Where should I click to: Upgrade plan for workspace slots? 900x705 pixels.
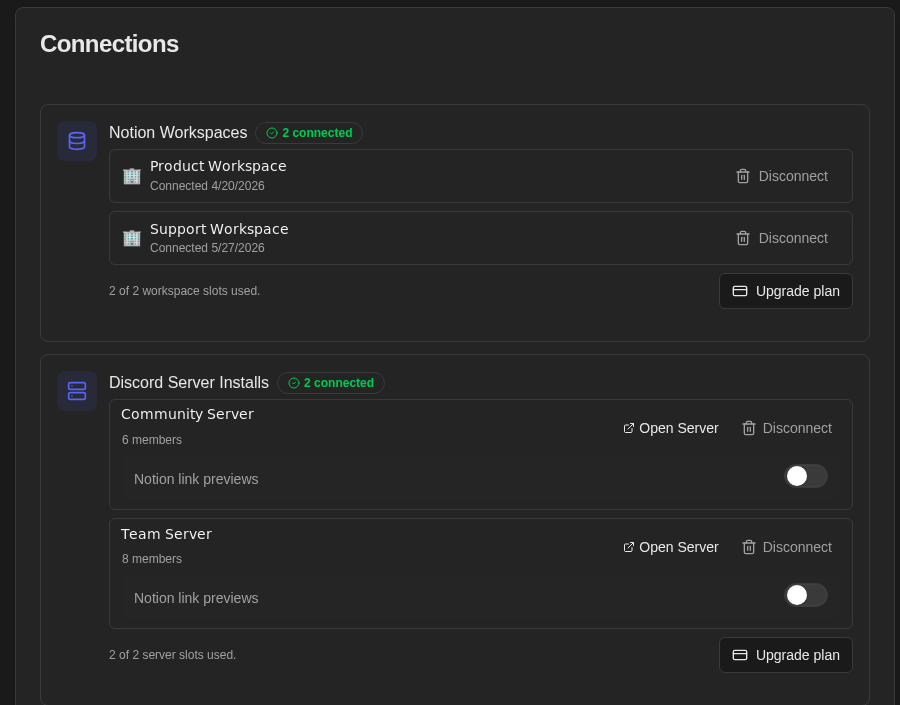point(786,291)
